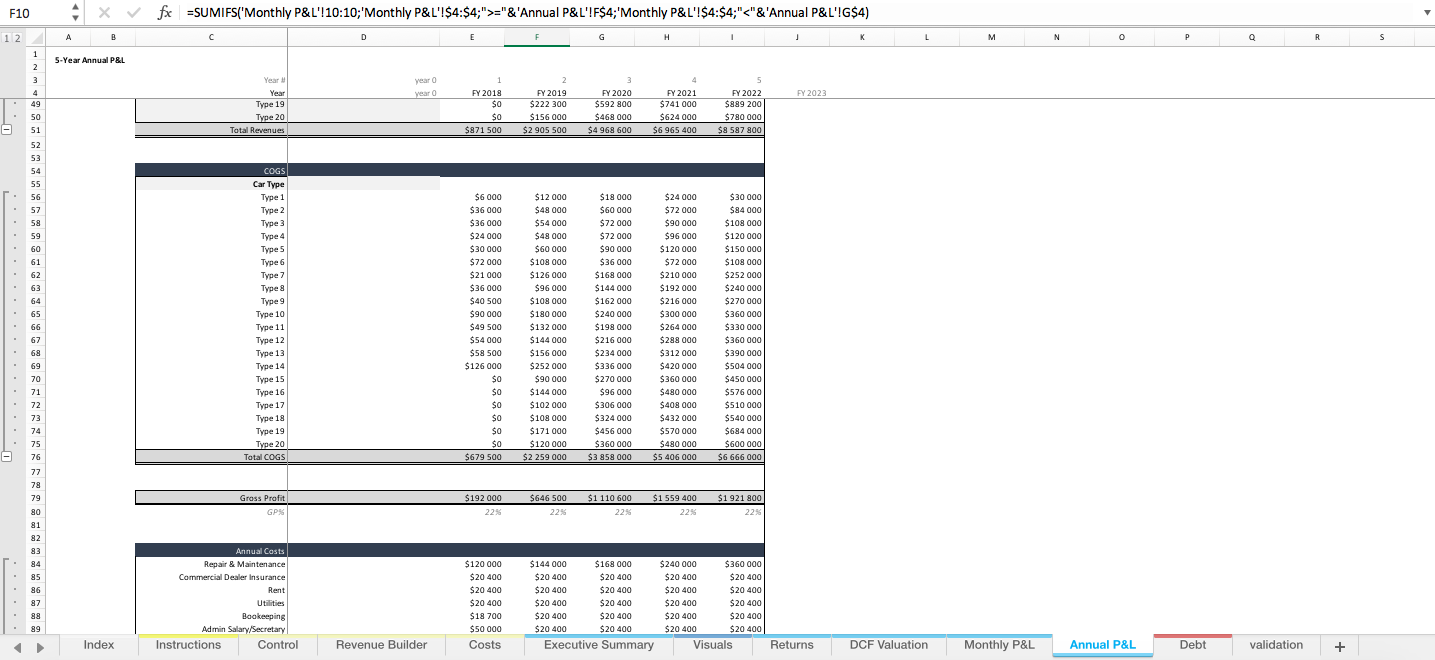The width and height of the screenshot is (1435, 660).
Task: Open the DCF Valuation sheet tab
Action: tap(887, 645)
